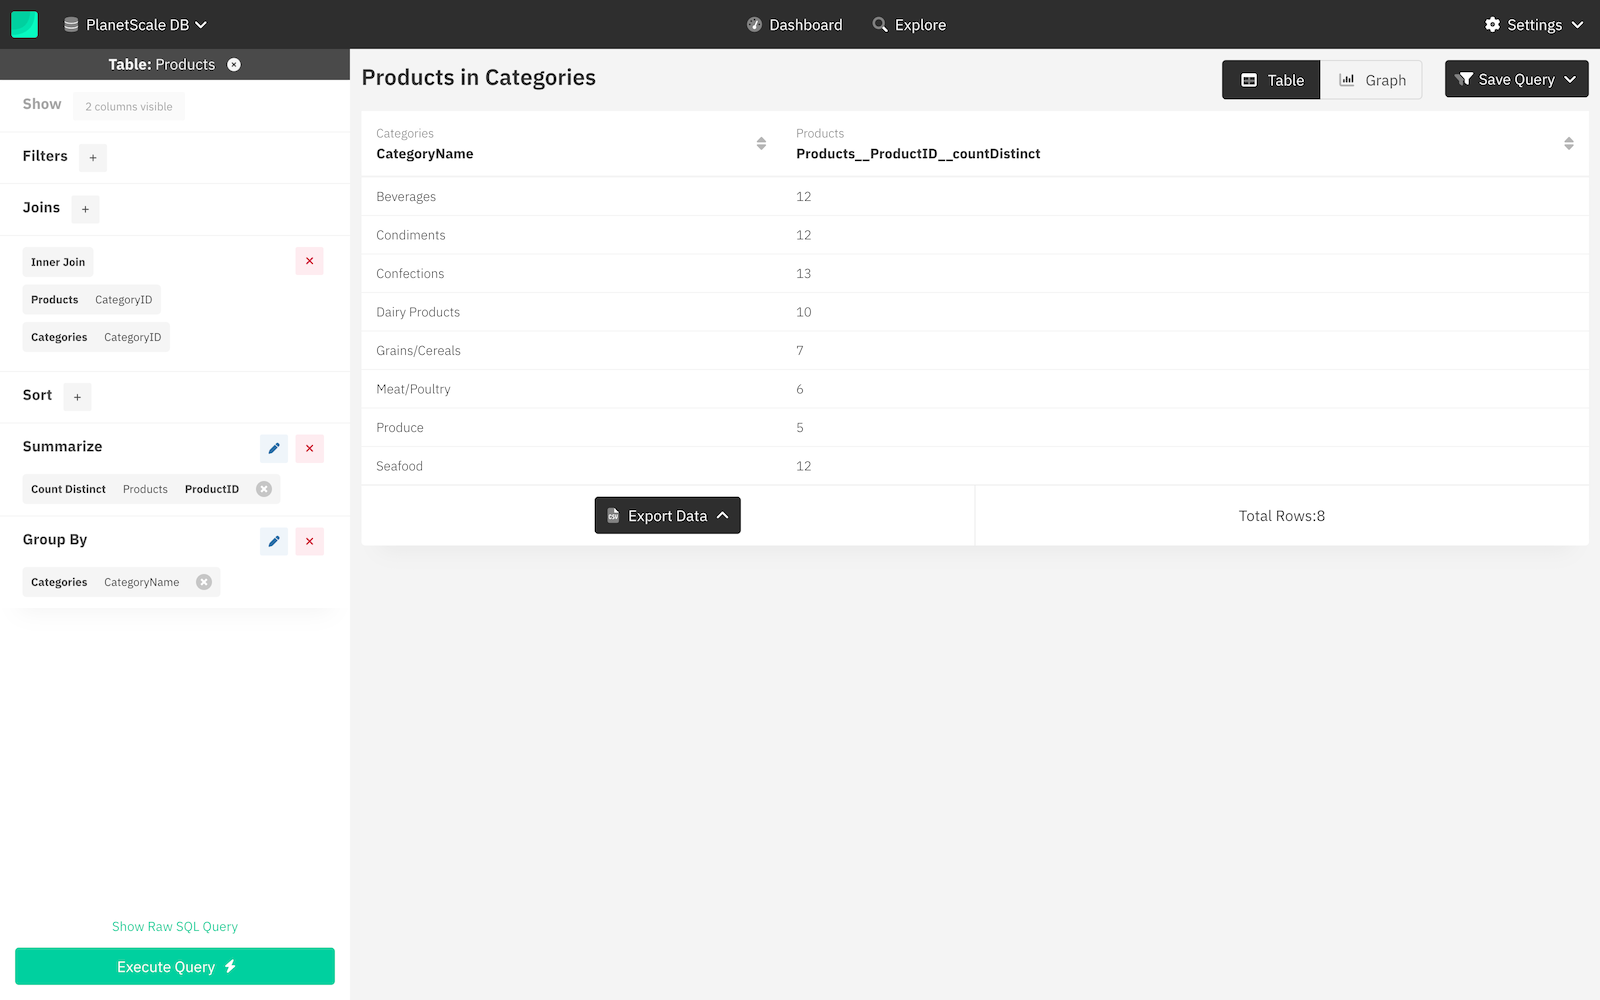The width and height of the screenshot is (1600, 1000).
Task: Add a Sort rule with plus button
Action: (x=77, y=397)
